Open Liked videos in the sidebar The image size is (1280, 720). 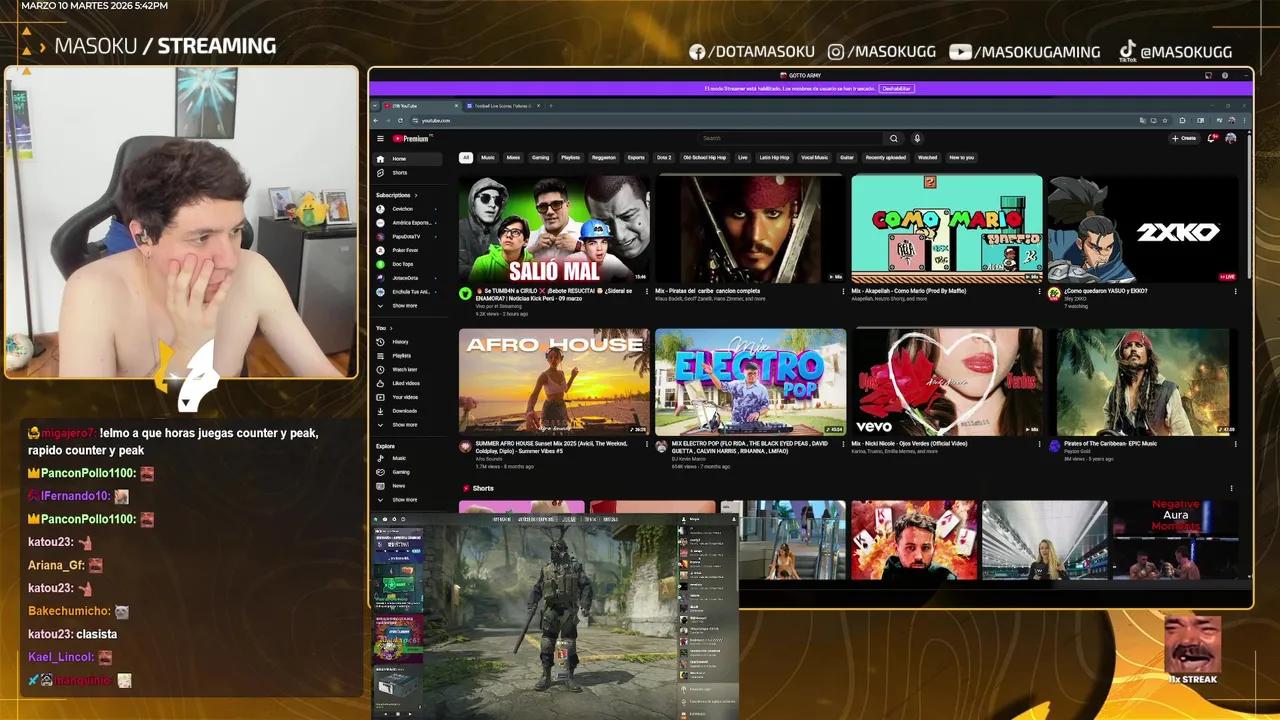pyautogui.click(x=408, y=383)
